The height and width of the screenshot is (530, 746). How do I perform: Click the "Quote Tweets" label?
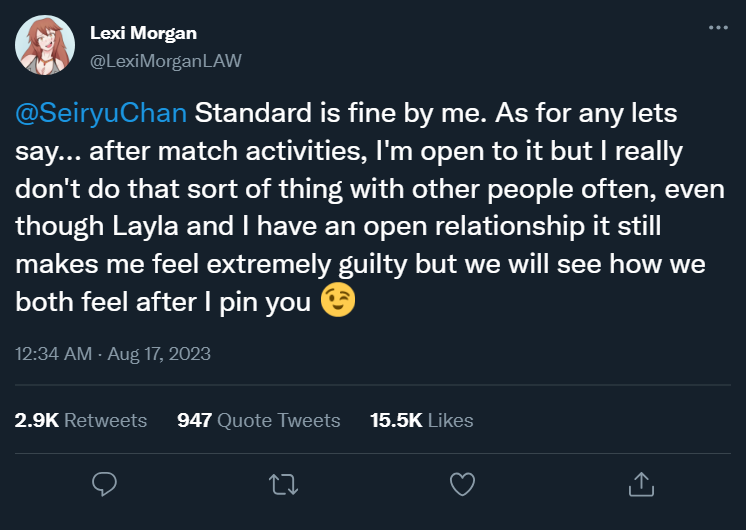[x=279, y=421]
